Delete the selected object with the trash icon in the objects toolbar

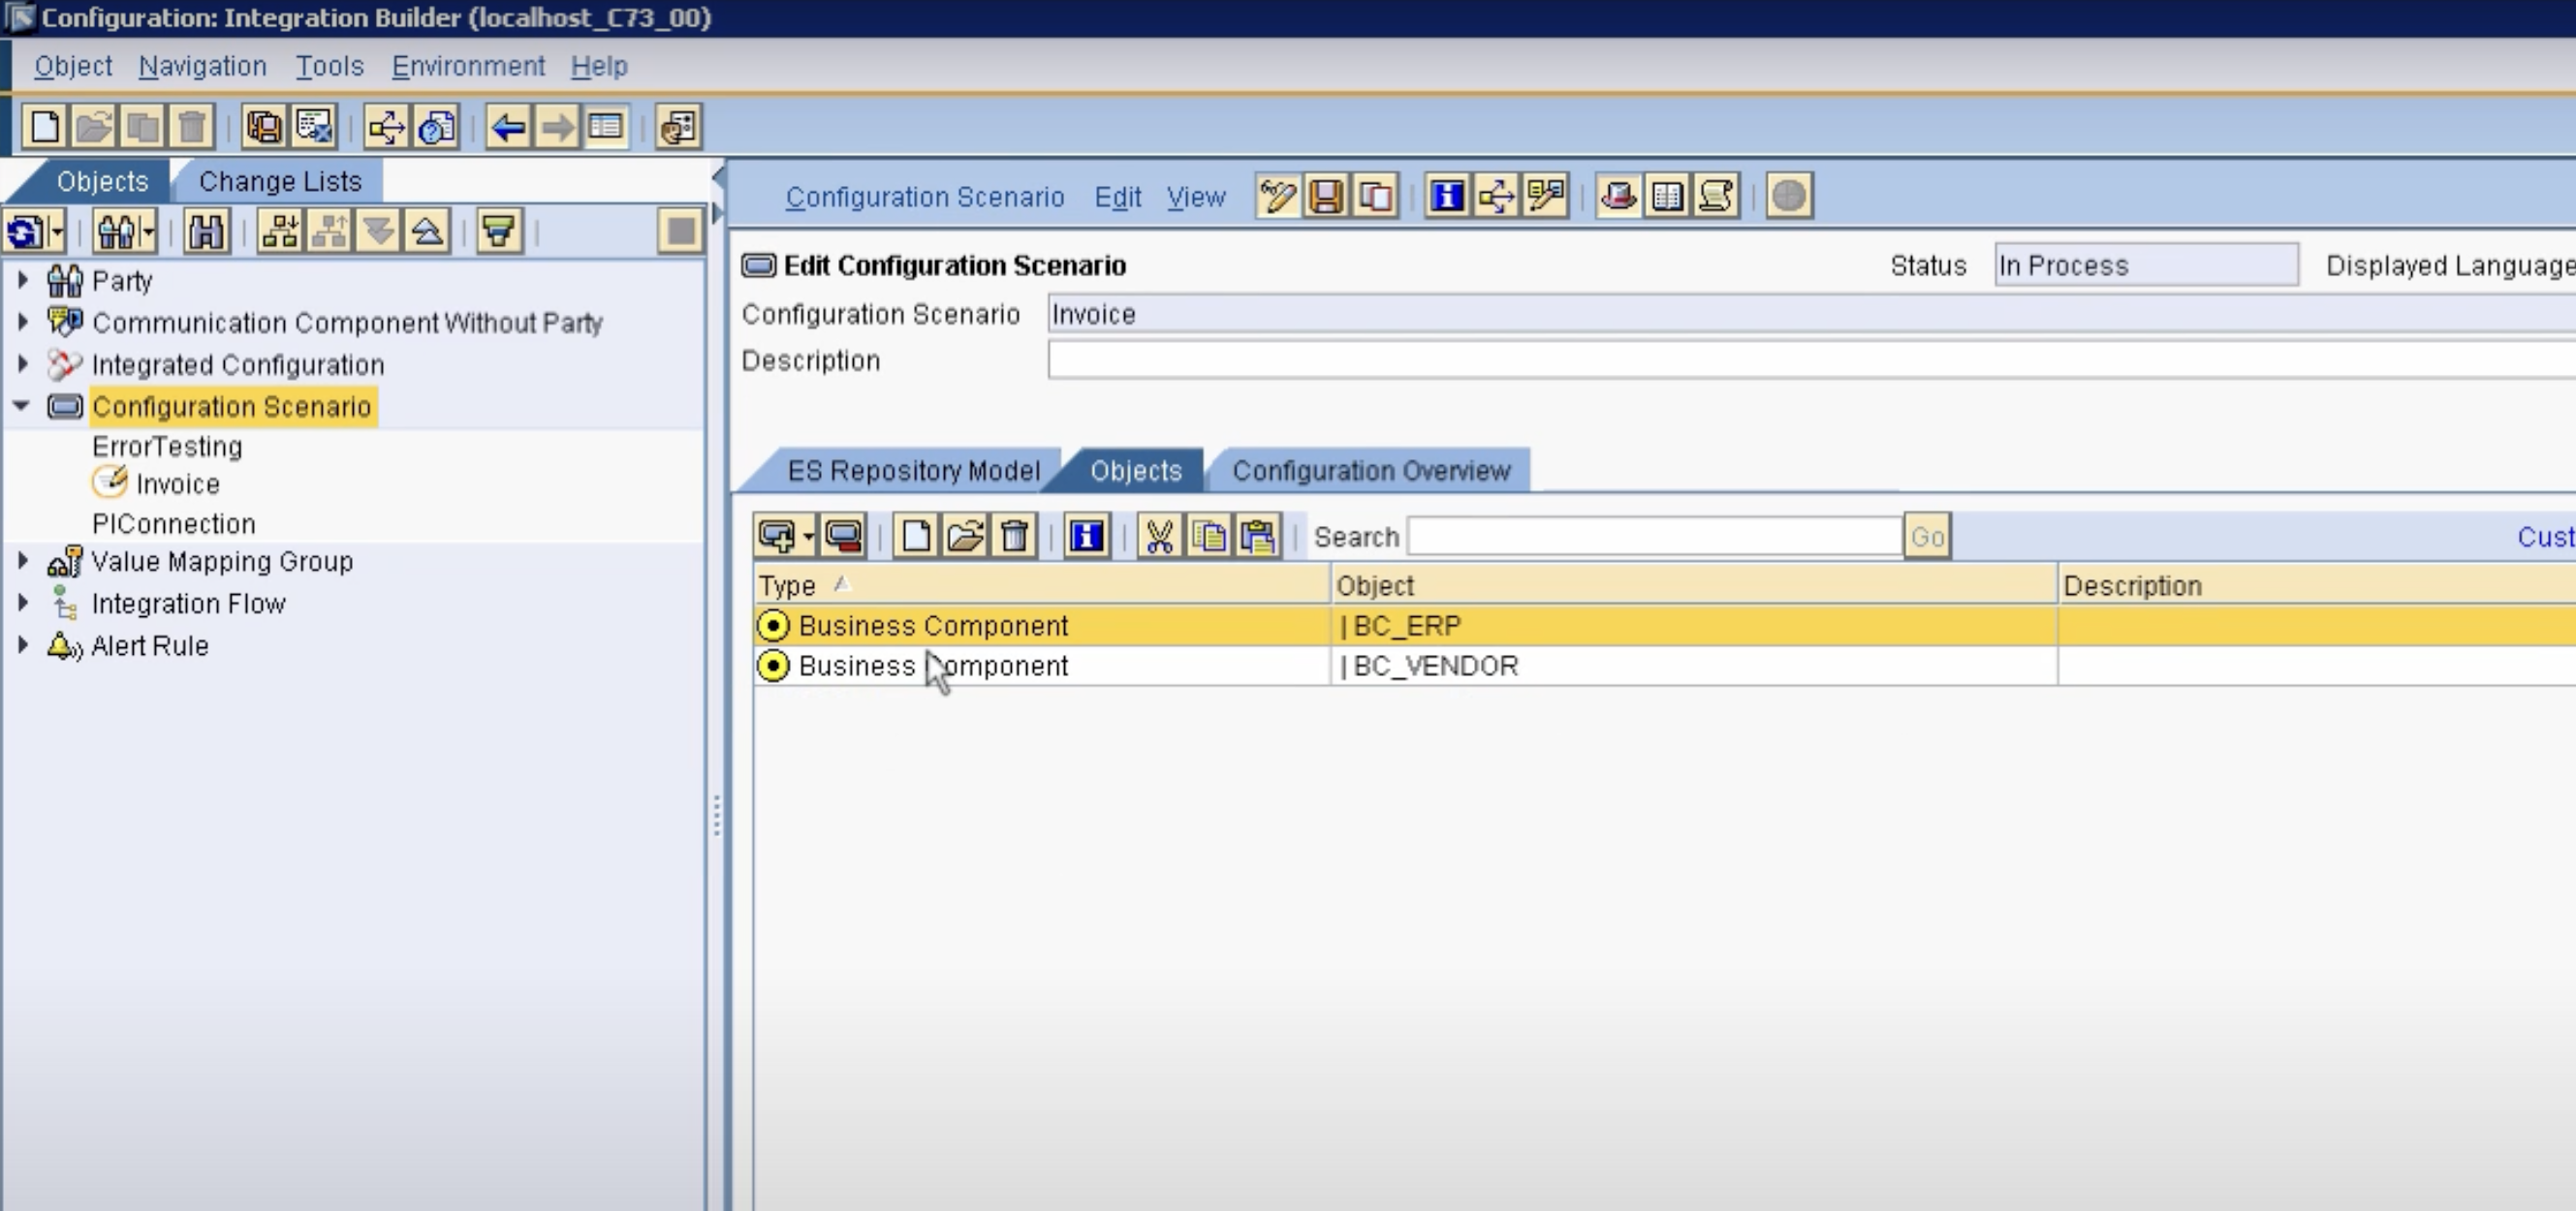click(1014, 537)
